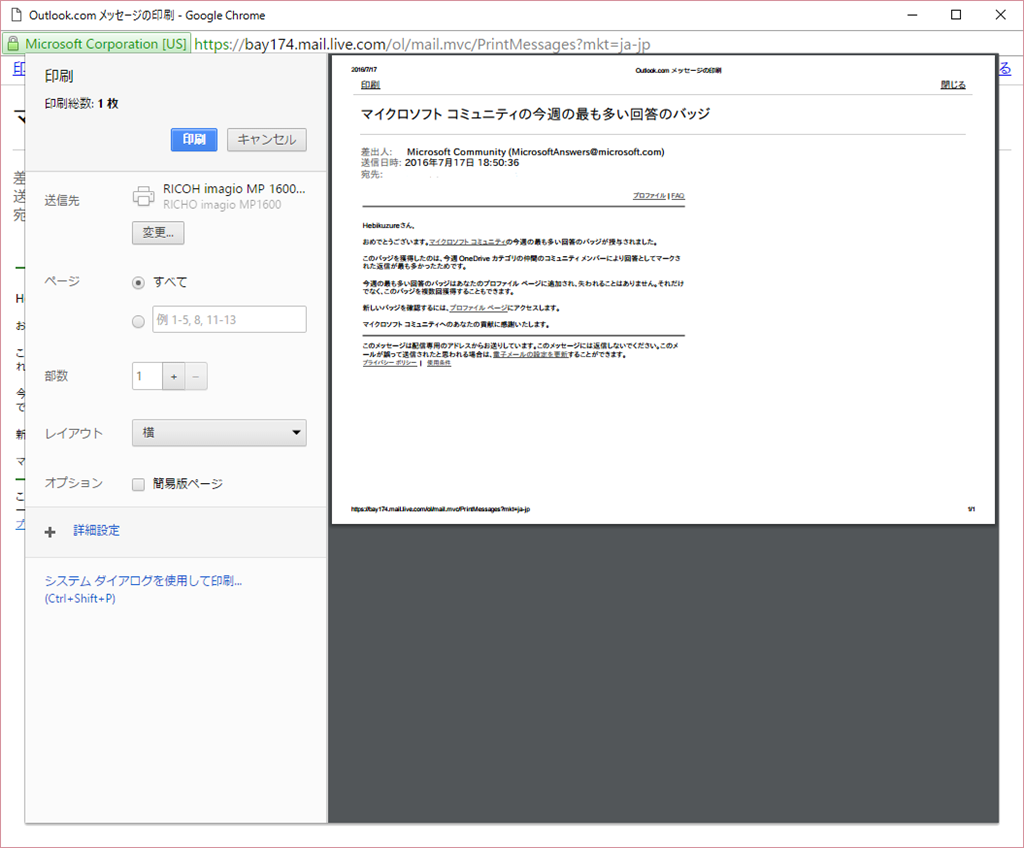This screenshot has height=848, width=1024.
Task: Close the Chrome window
Action: click(x=1000, y=15)
